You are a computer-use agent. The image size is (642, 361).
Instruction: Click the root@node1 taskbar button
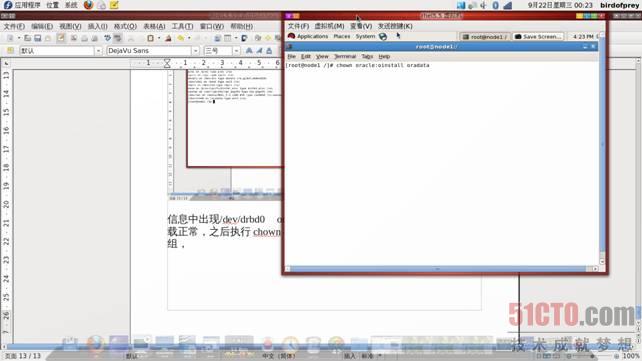[x=485, y=37]
